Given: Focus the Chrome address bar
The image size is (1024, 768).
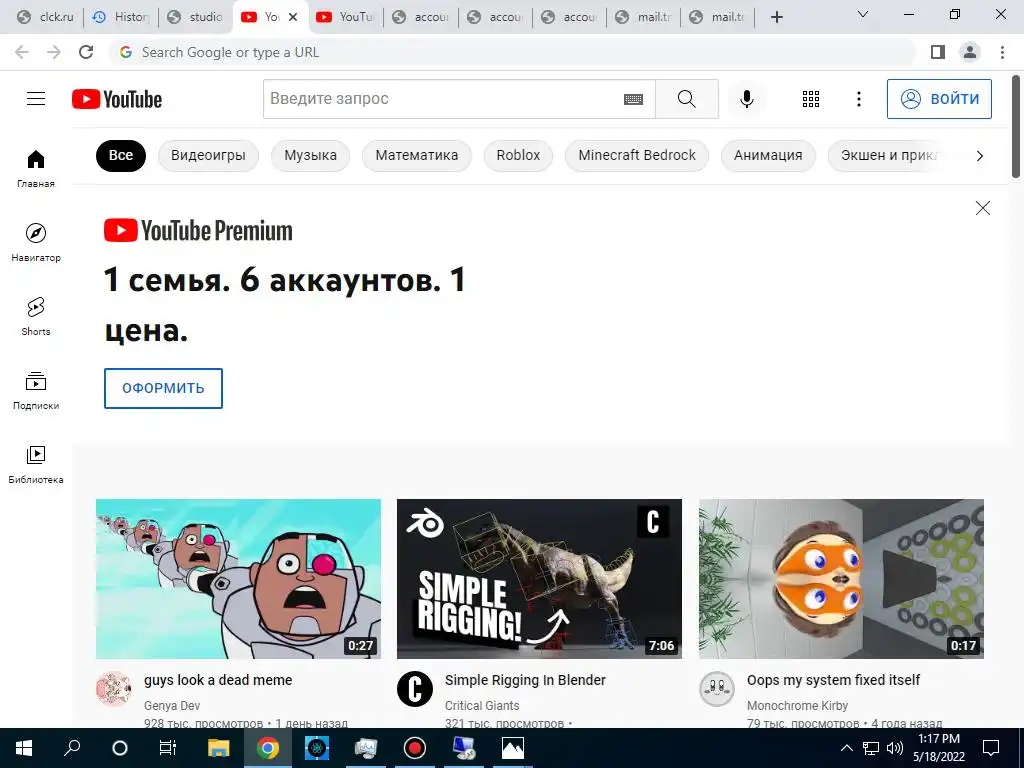Looking at the screenshot, I should pyautogui.click(x=512, y=52).
